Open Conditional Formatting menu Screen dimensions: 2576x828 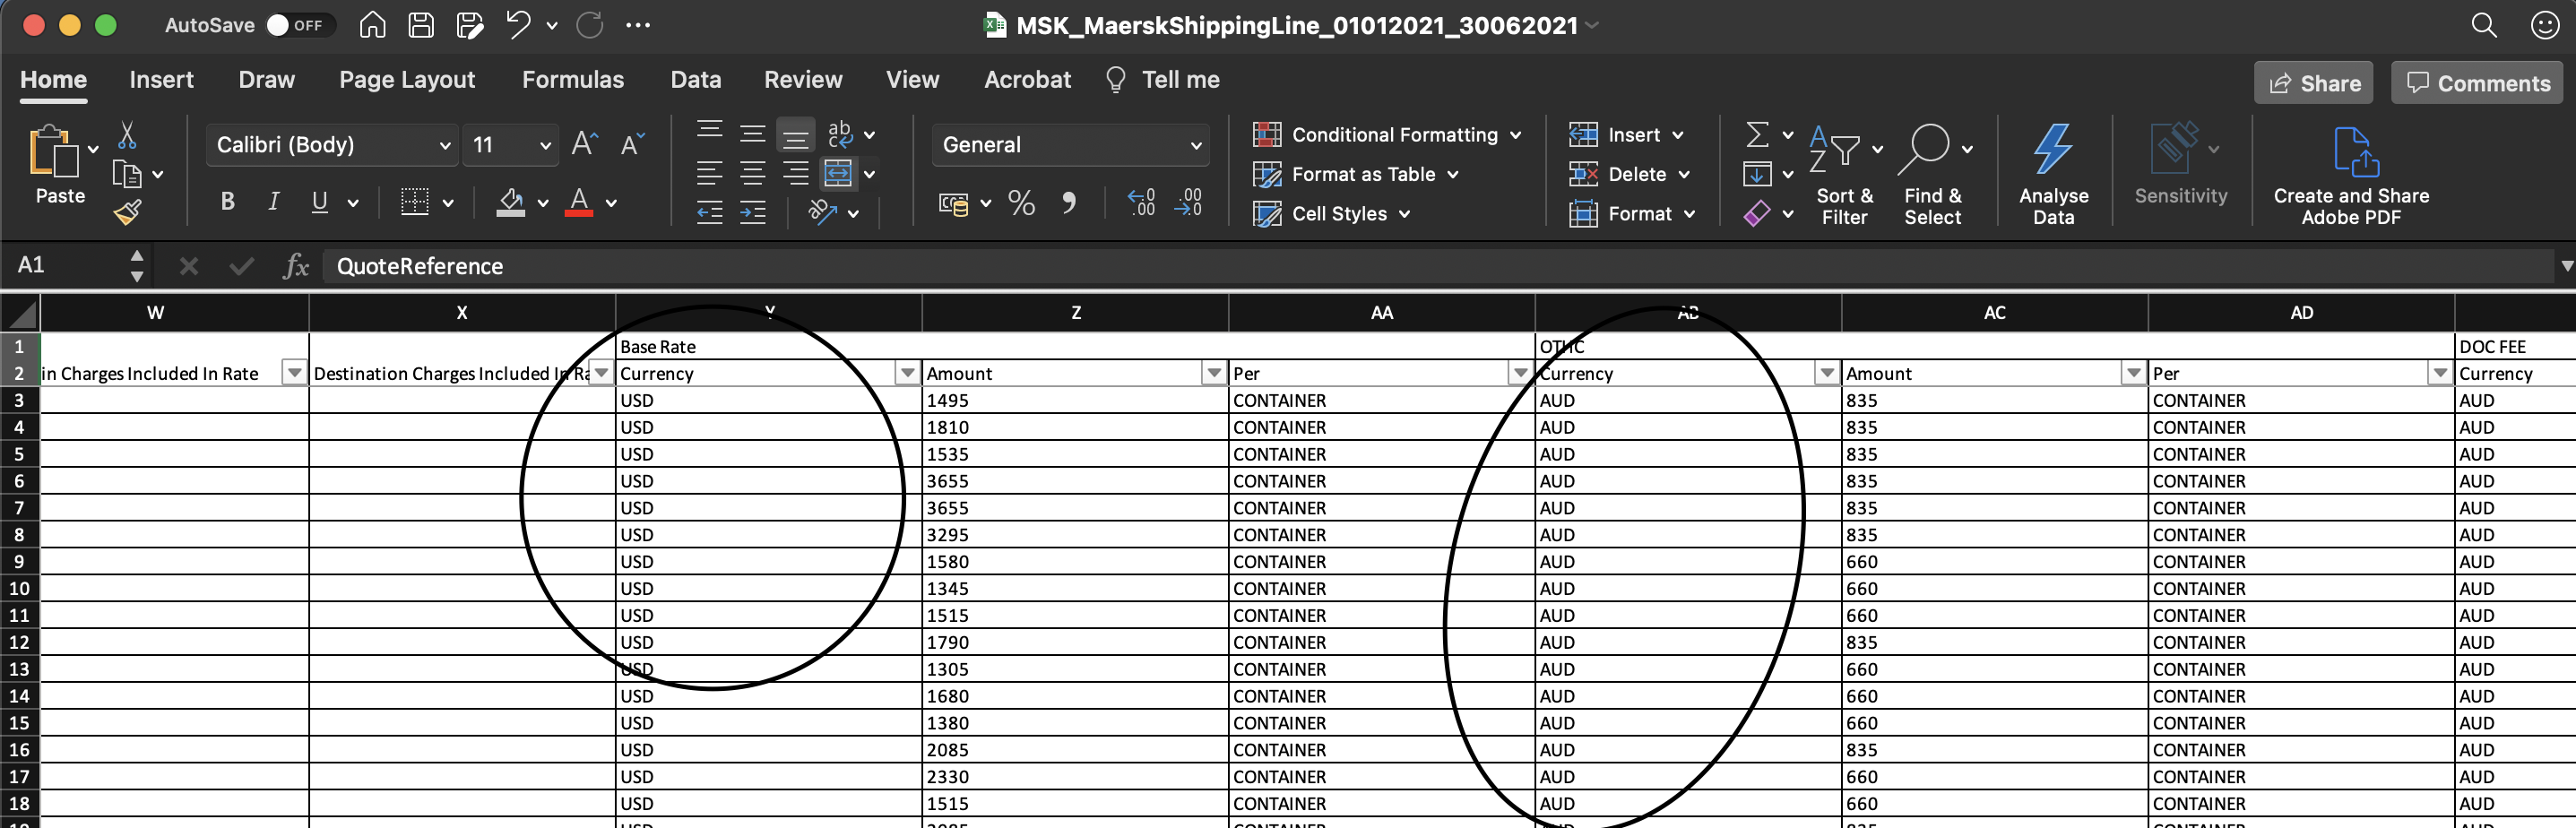[x=1387, y=135]
